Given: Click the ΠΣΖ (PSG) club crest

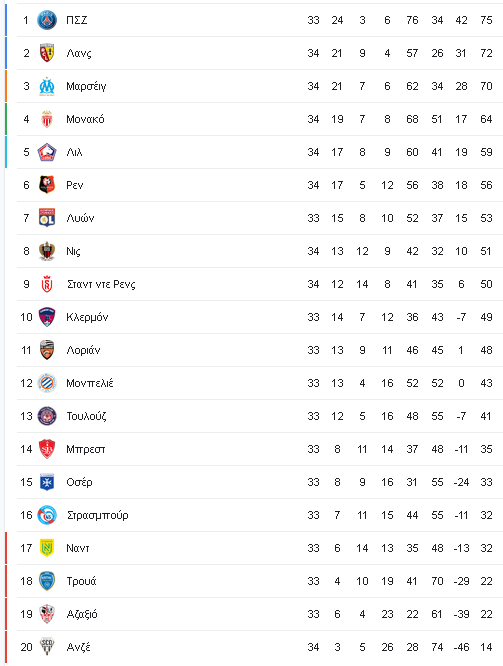Looking at the screenshot, I should tap(47, 20).
